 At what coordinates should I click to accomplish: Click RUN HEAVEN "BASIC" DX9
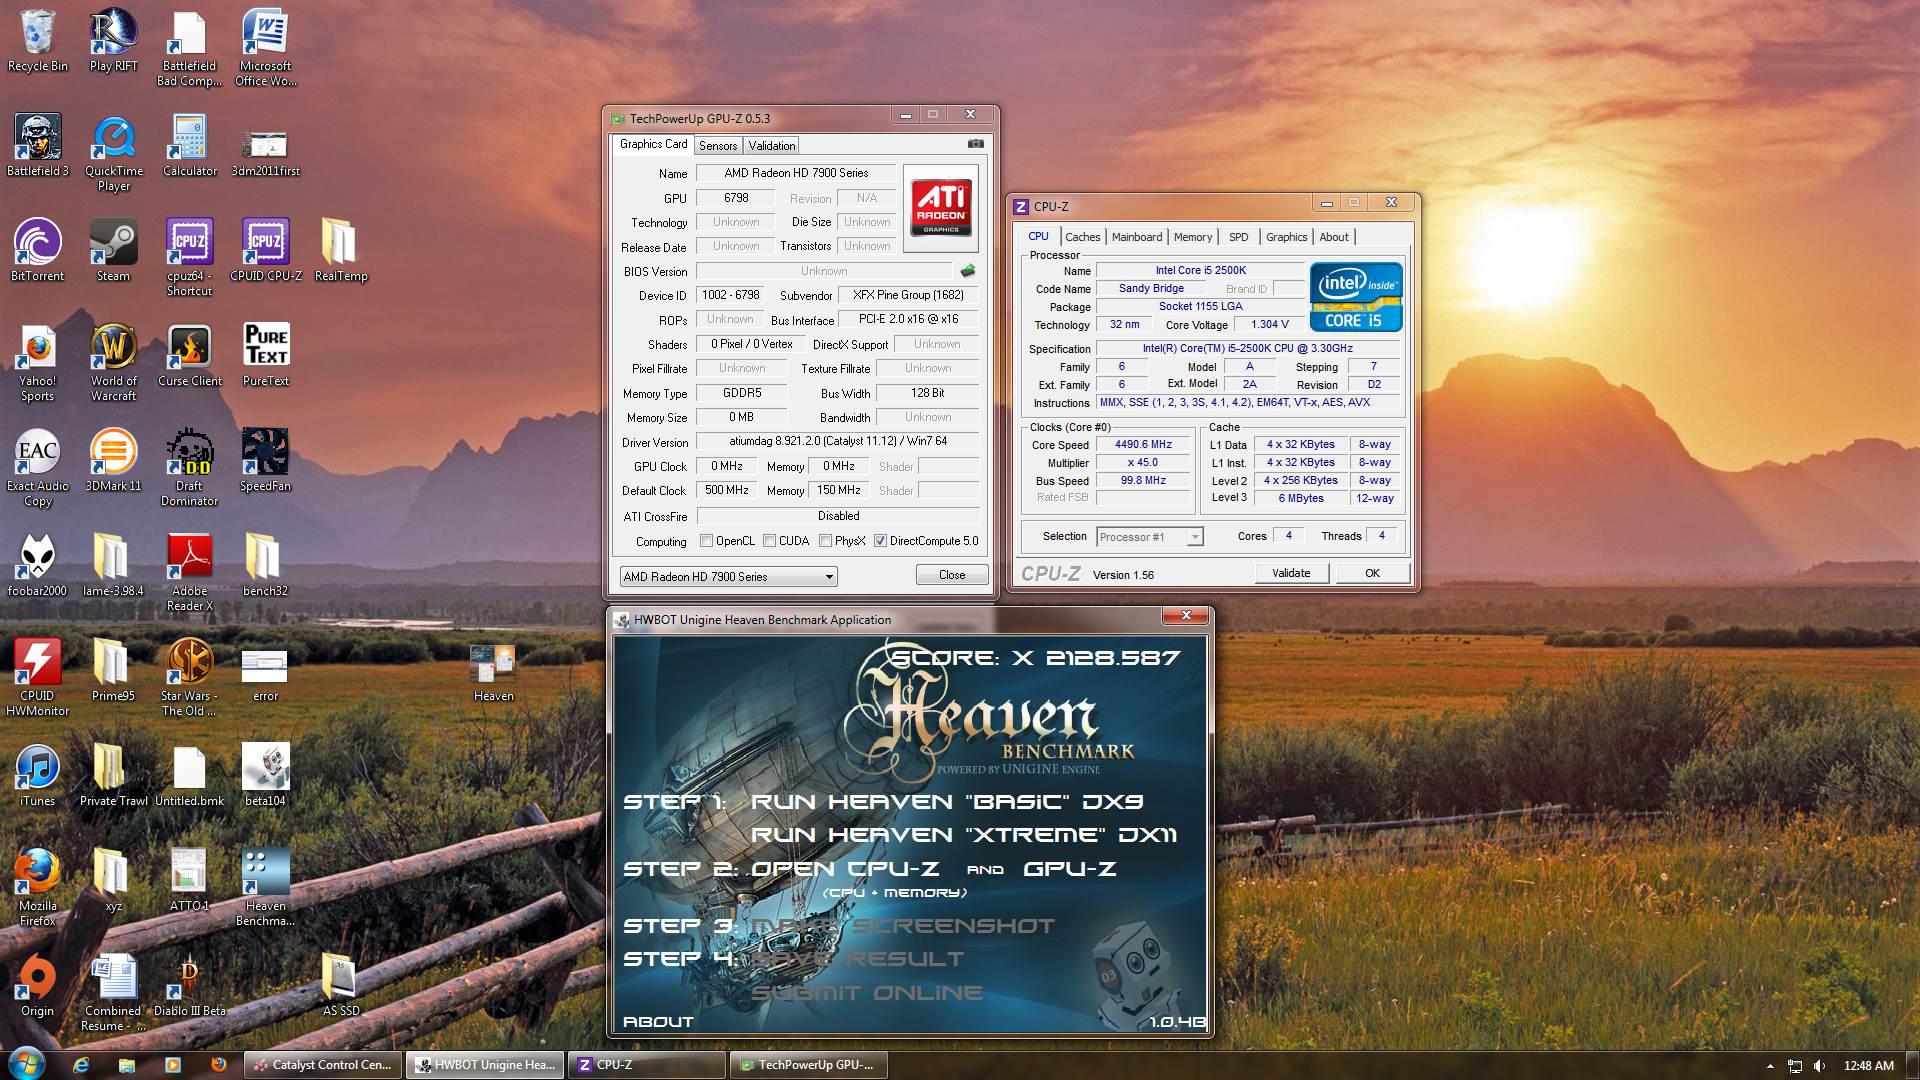947,802
